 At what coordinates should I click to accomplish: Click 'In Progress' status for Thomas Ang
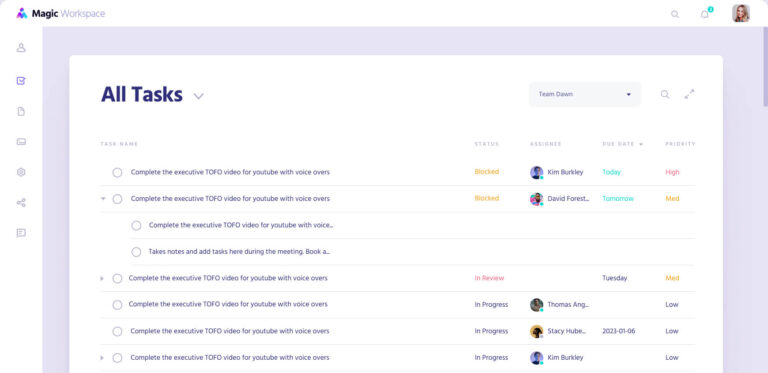pyautogui.click(x=491, y=304)
